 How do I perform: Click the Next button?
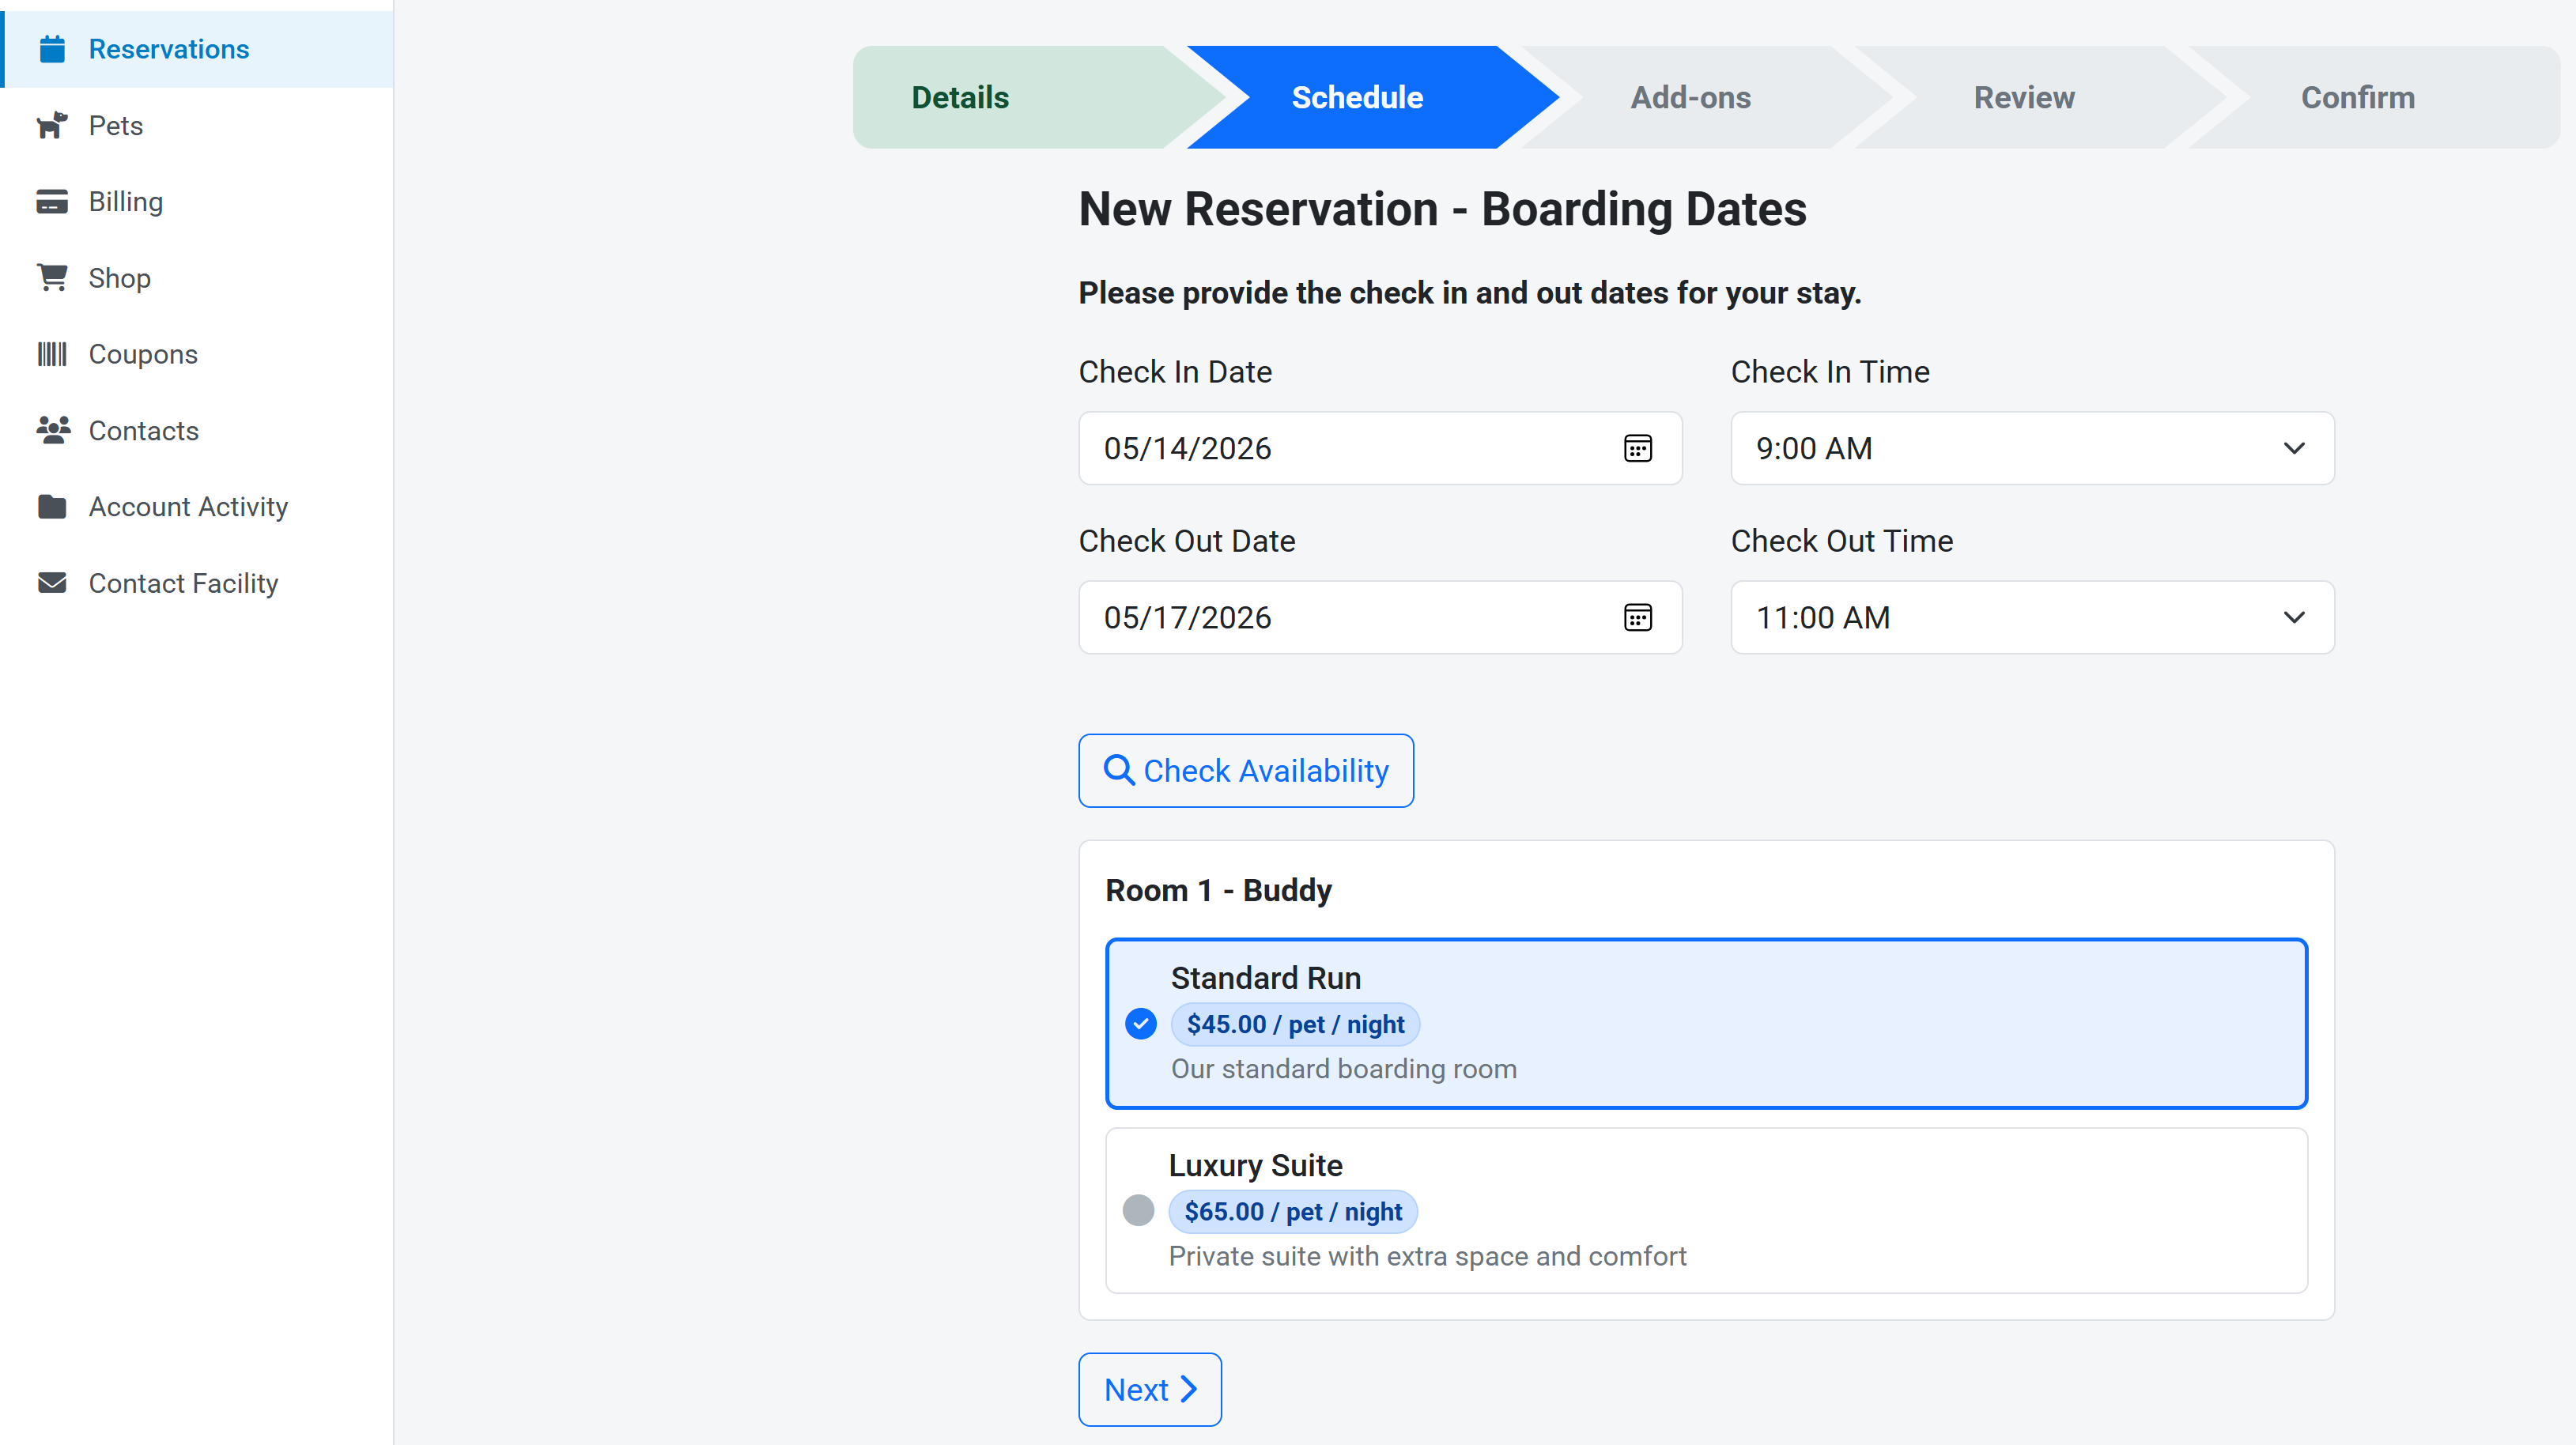[x=1150, y=1389]
